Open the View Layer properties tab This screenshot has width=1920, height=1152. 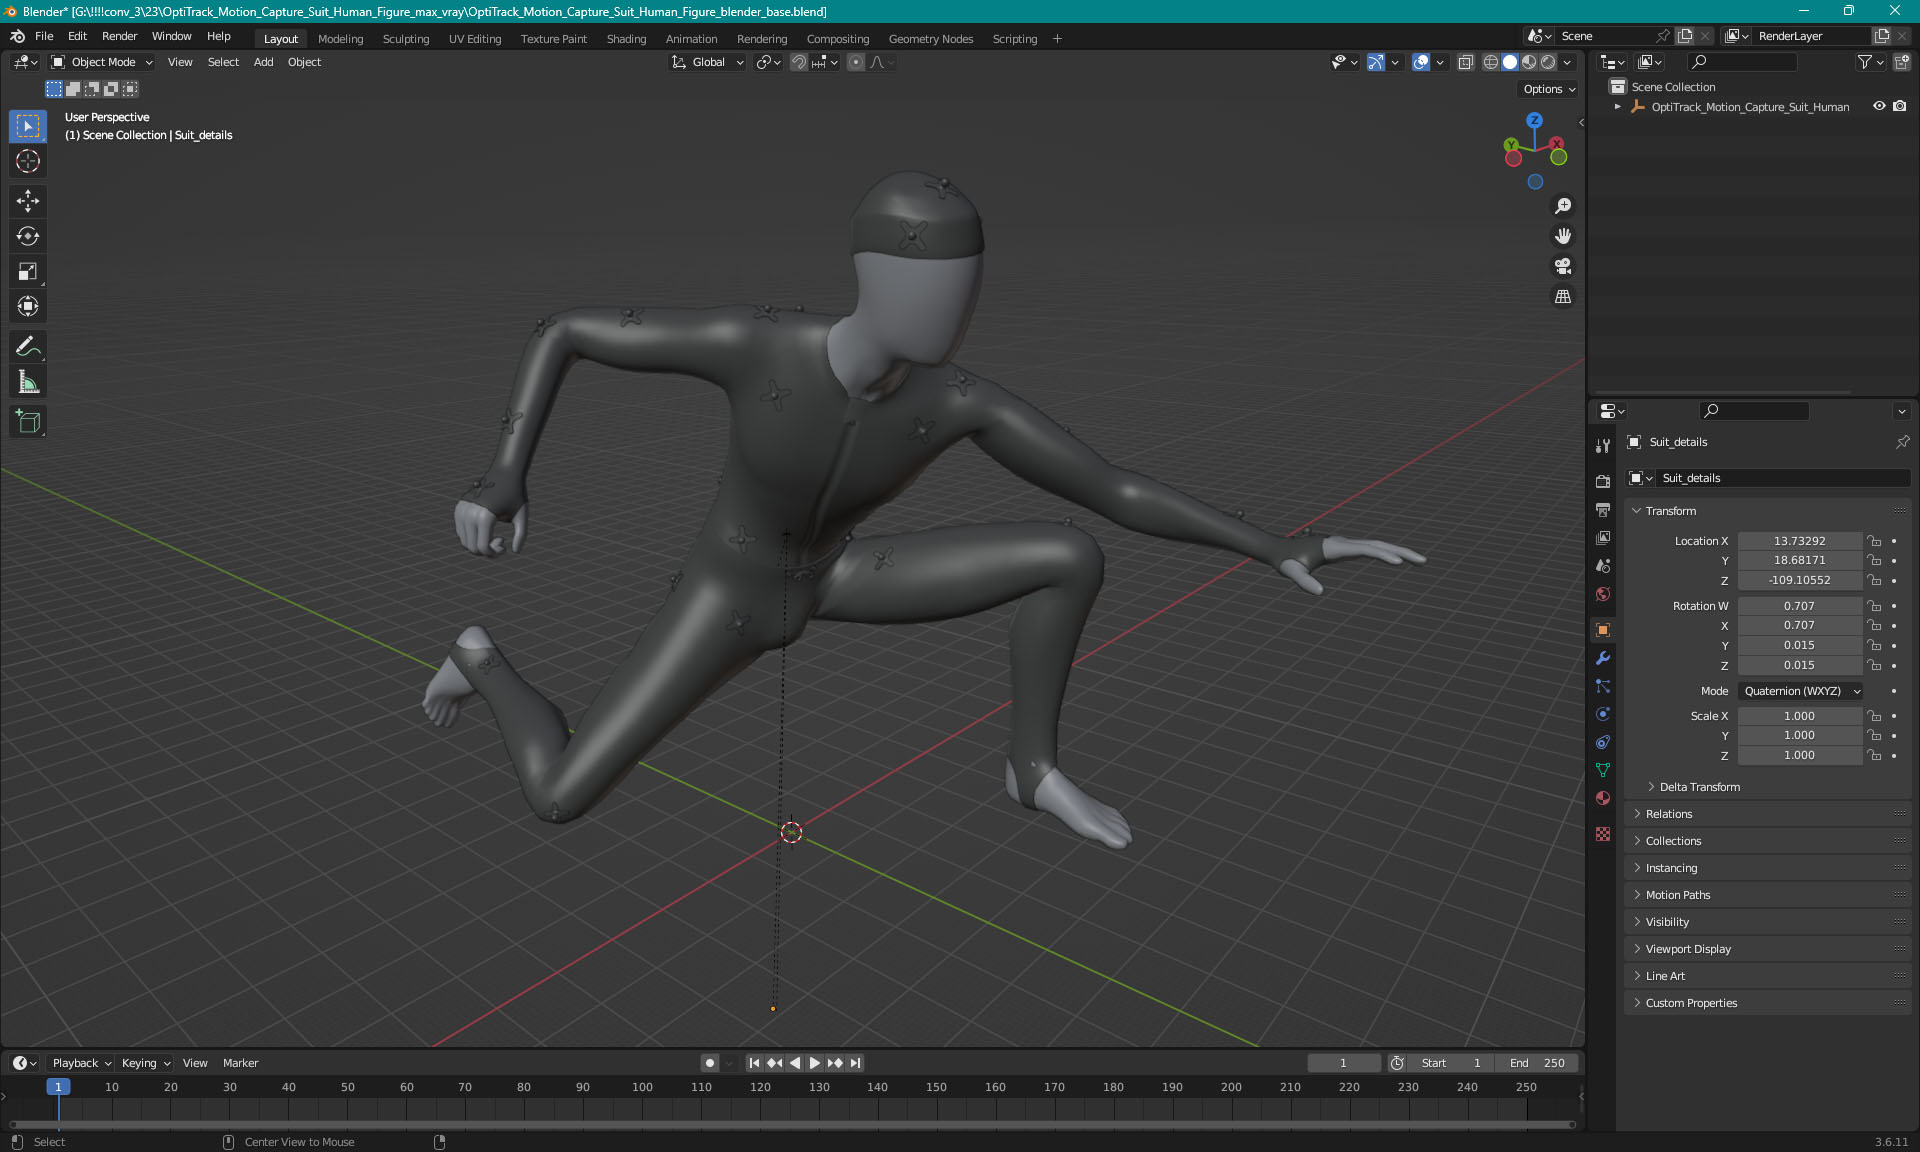tap(1603, 537)
